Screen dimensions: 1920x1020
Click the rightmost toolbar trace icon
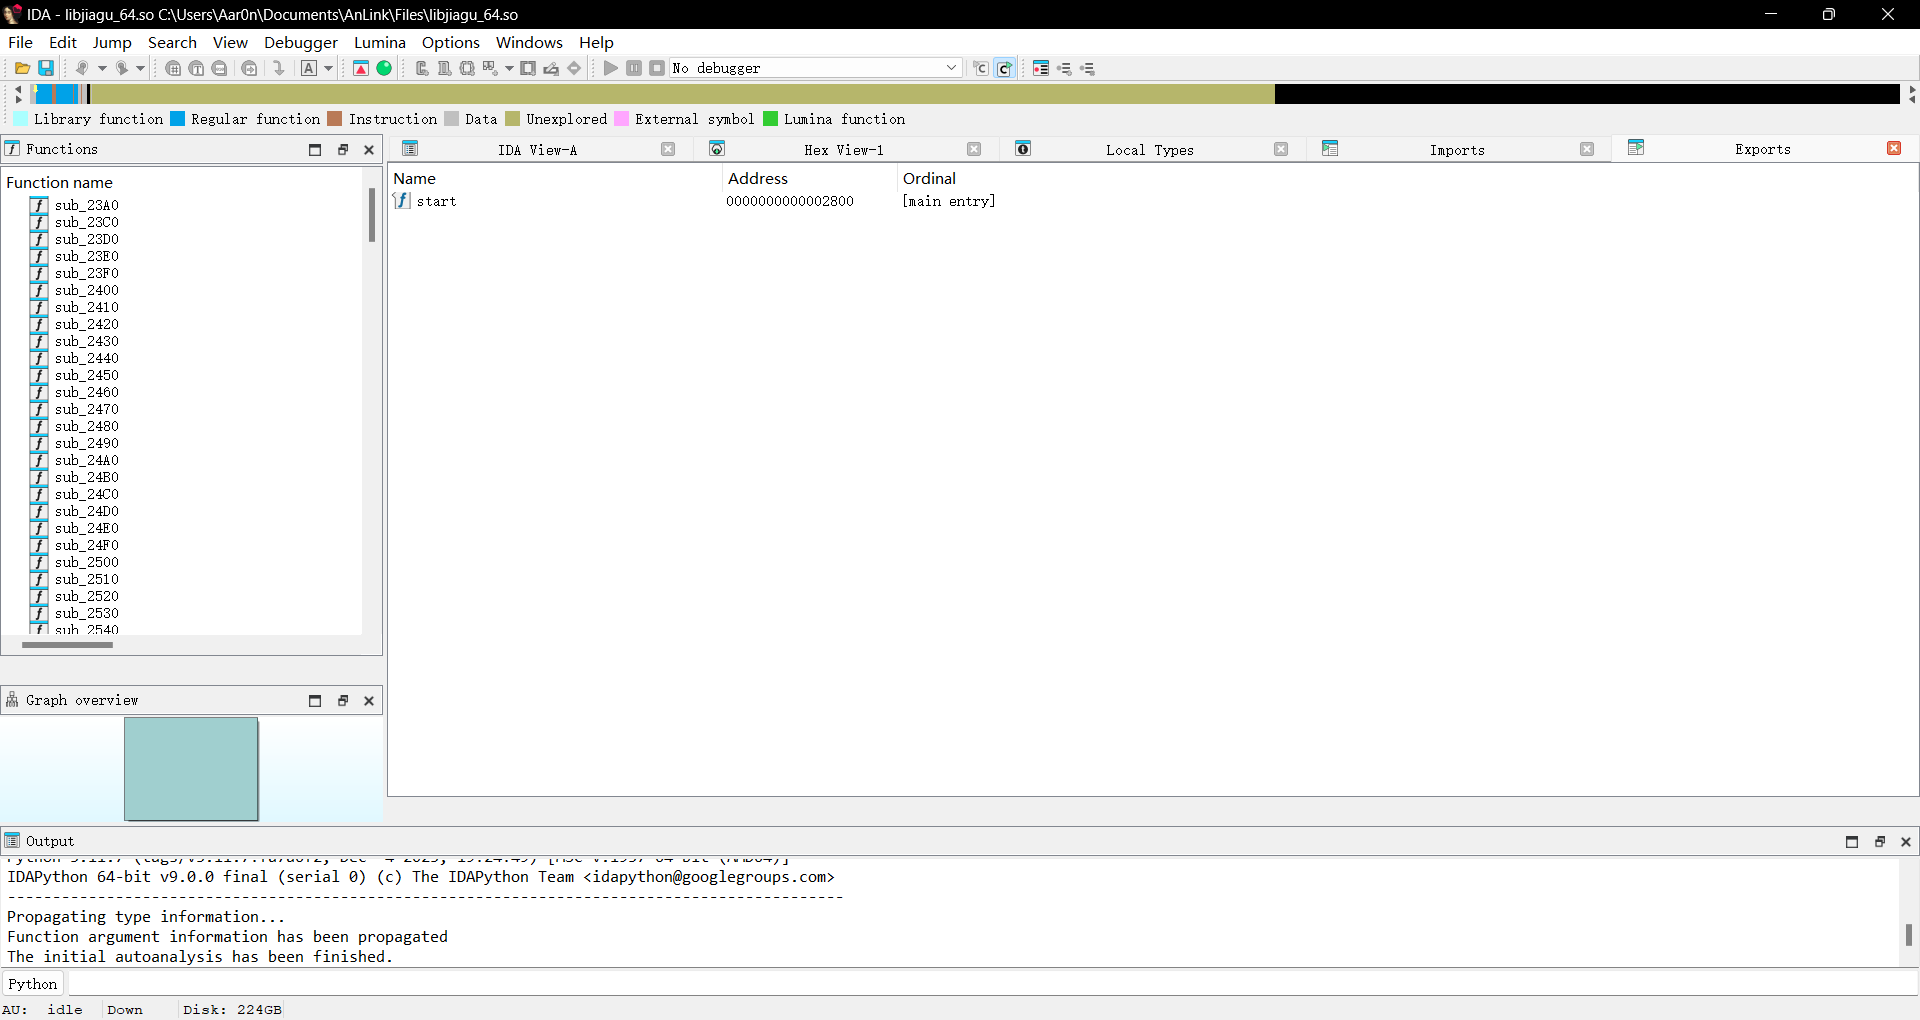1088,68
